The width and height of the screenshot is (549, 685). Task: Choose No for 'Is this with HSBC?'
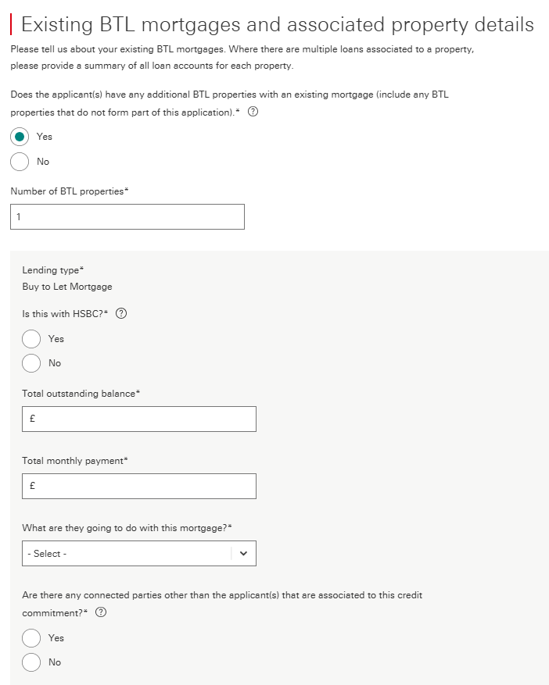pyautogui.click(x=31, y=363)
